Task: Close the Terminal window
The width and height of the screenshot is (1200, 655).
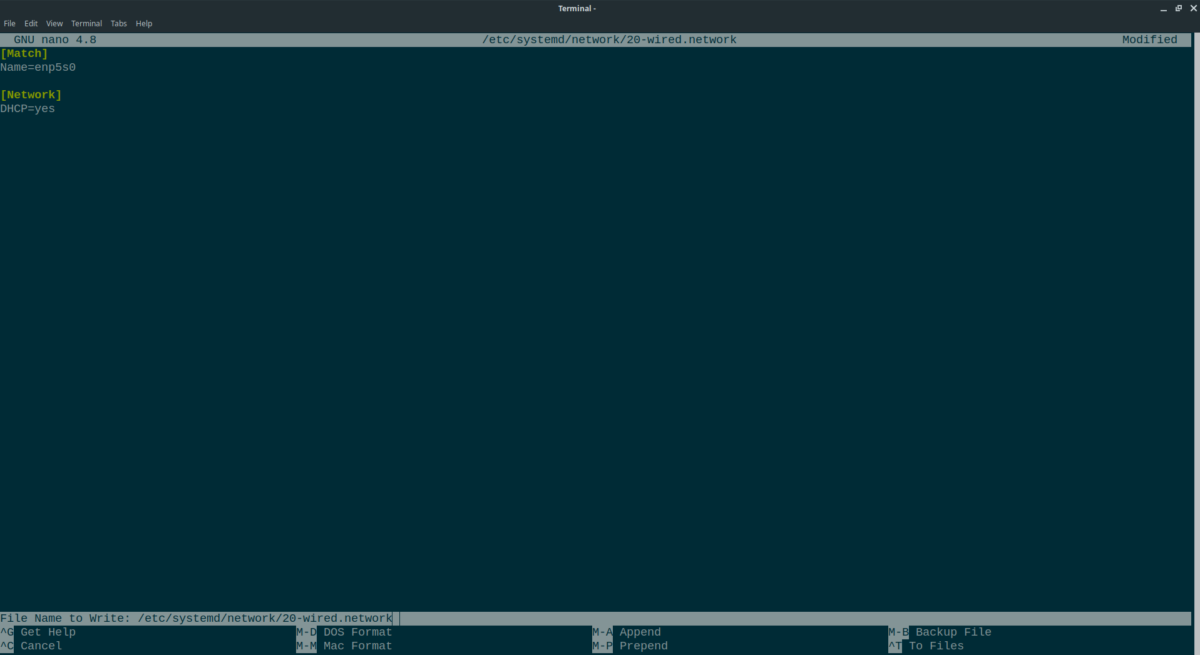Action: pos(1192,8)
